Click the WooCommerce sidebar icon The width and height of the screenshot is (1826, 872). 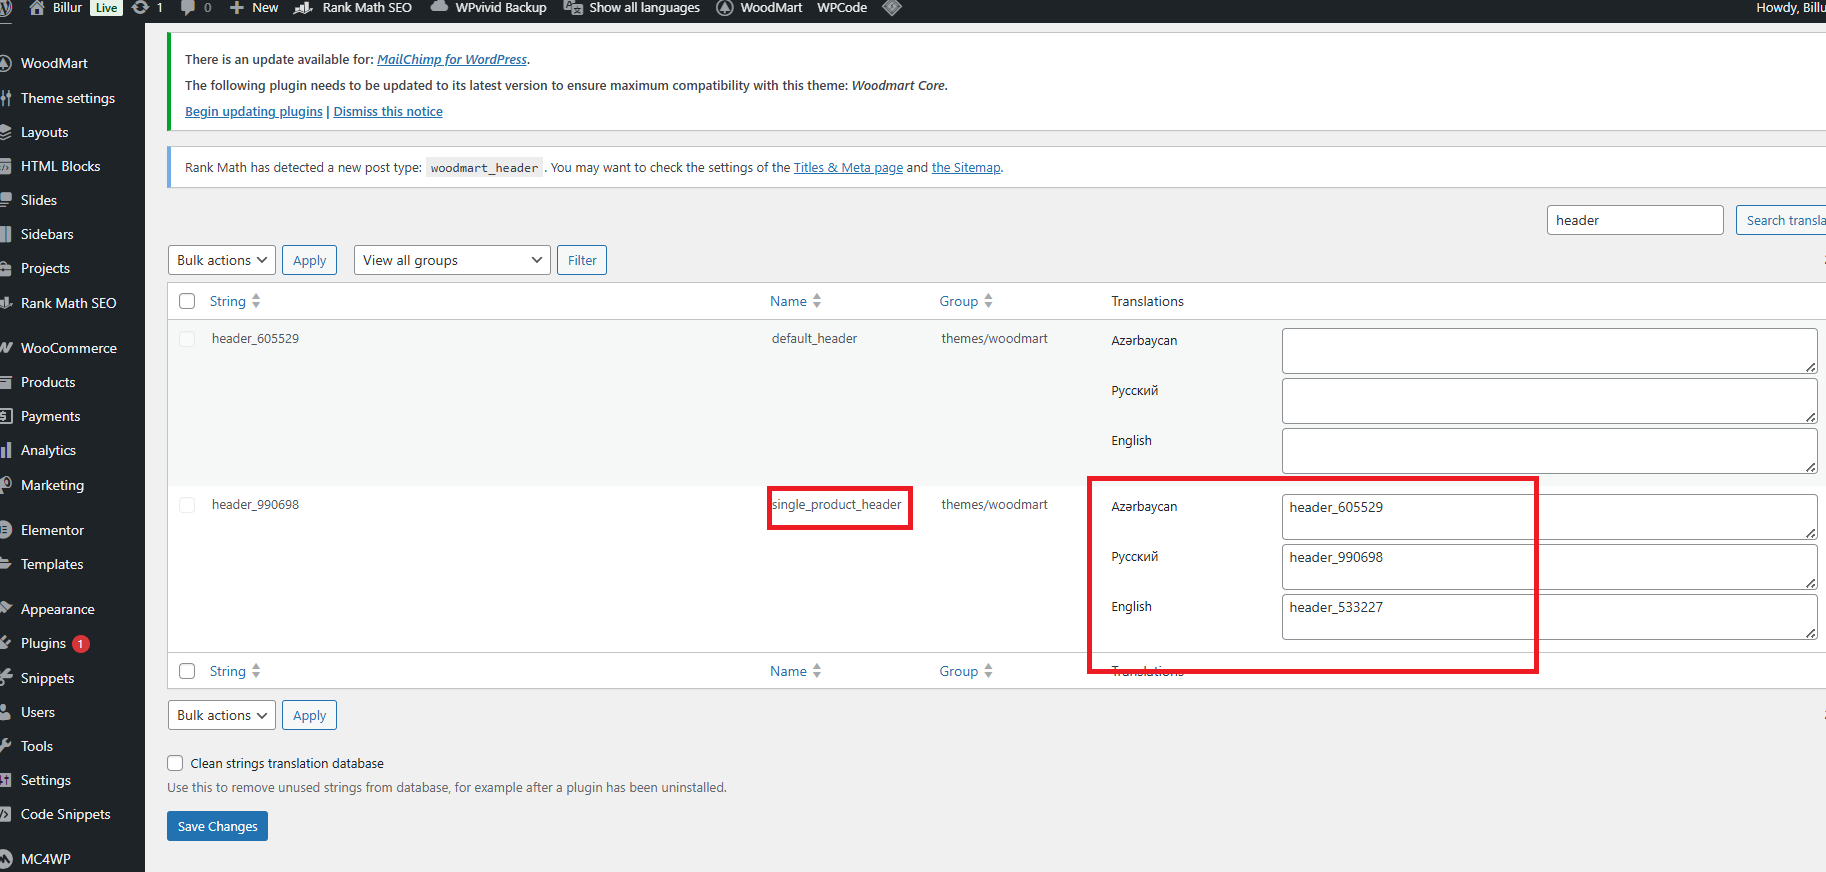[x=6, y=348]
